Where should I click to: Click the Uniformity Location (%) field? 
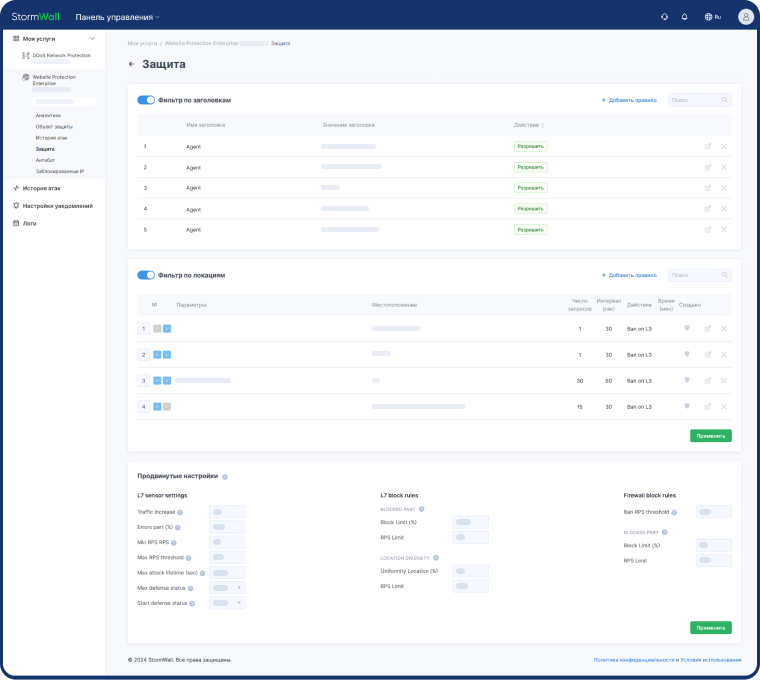click(470, 571)
